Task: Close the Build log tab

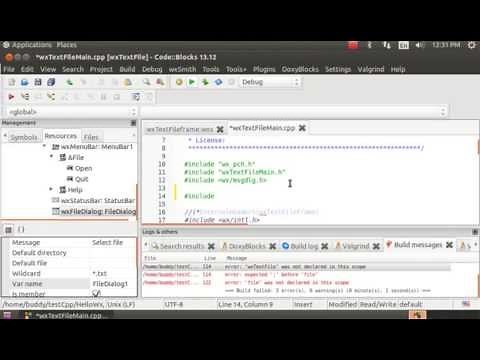Action: (x=324, y=246)
